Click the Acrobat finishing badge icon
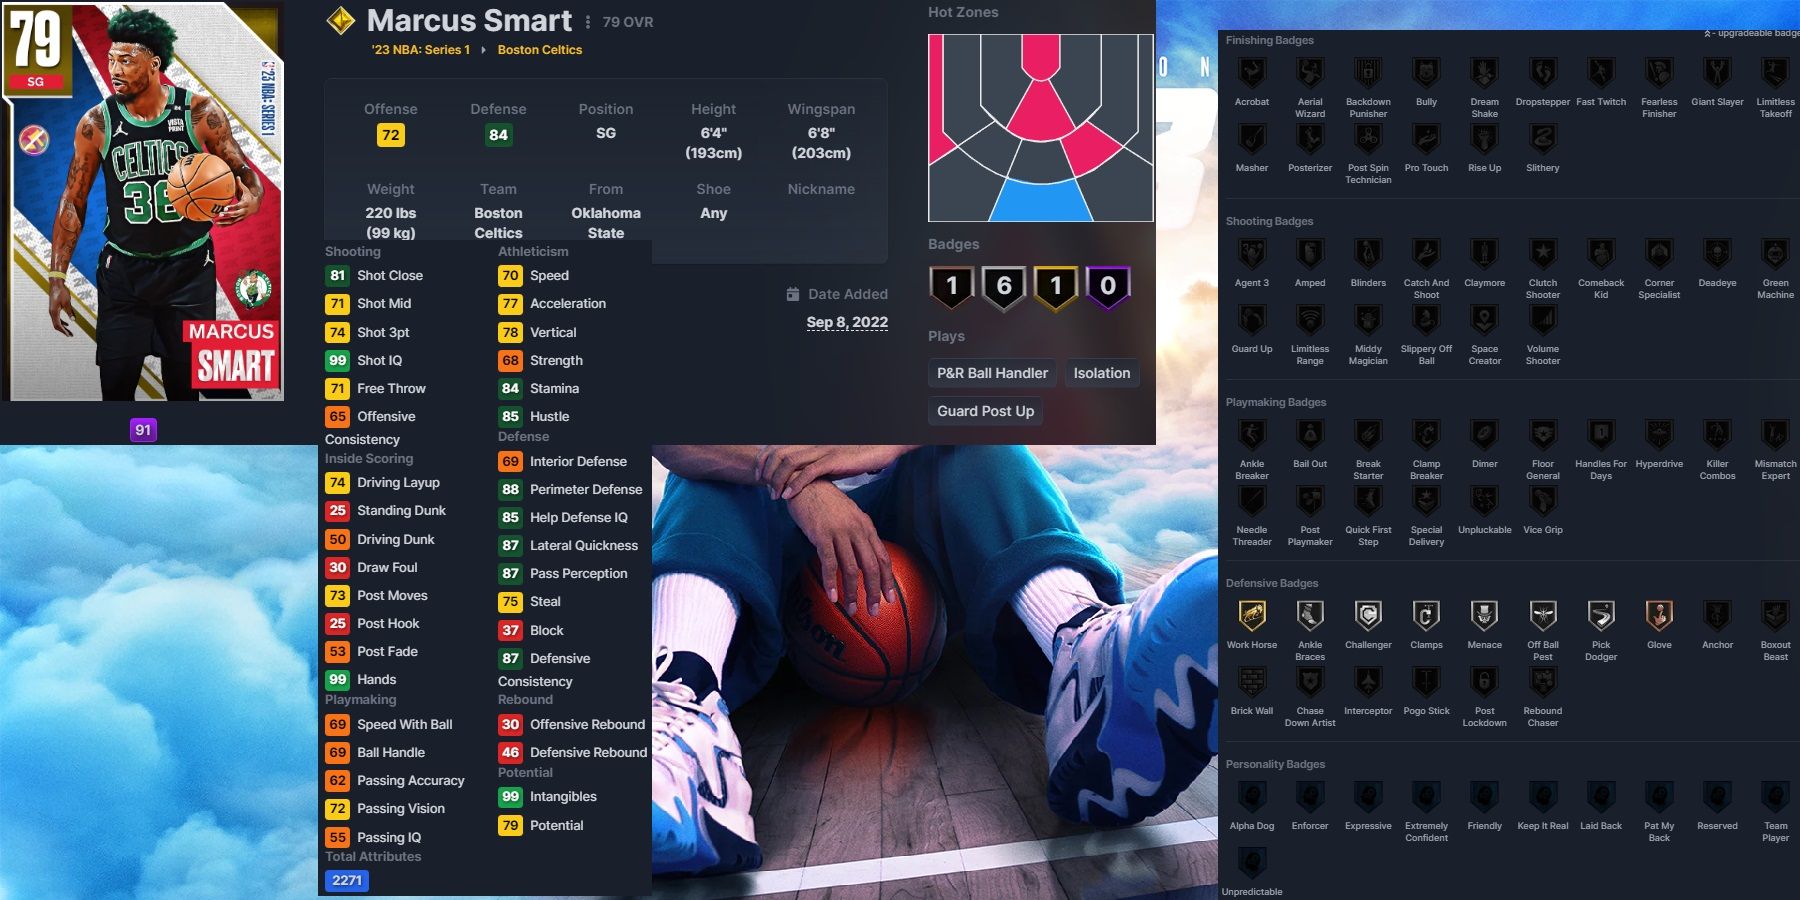 pos(1252,72)
